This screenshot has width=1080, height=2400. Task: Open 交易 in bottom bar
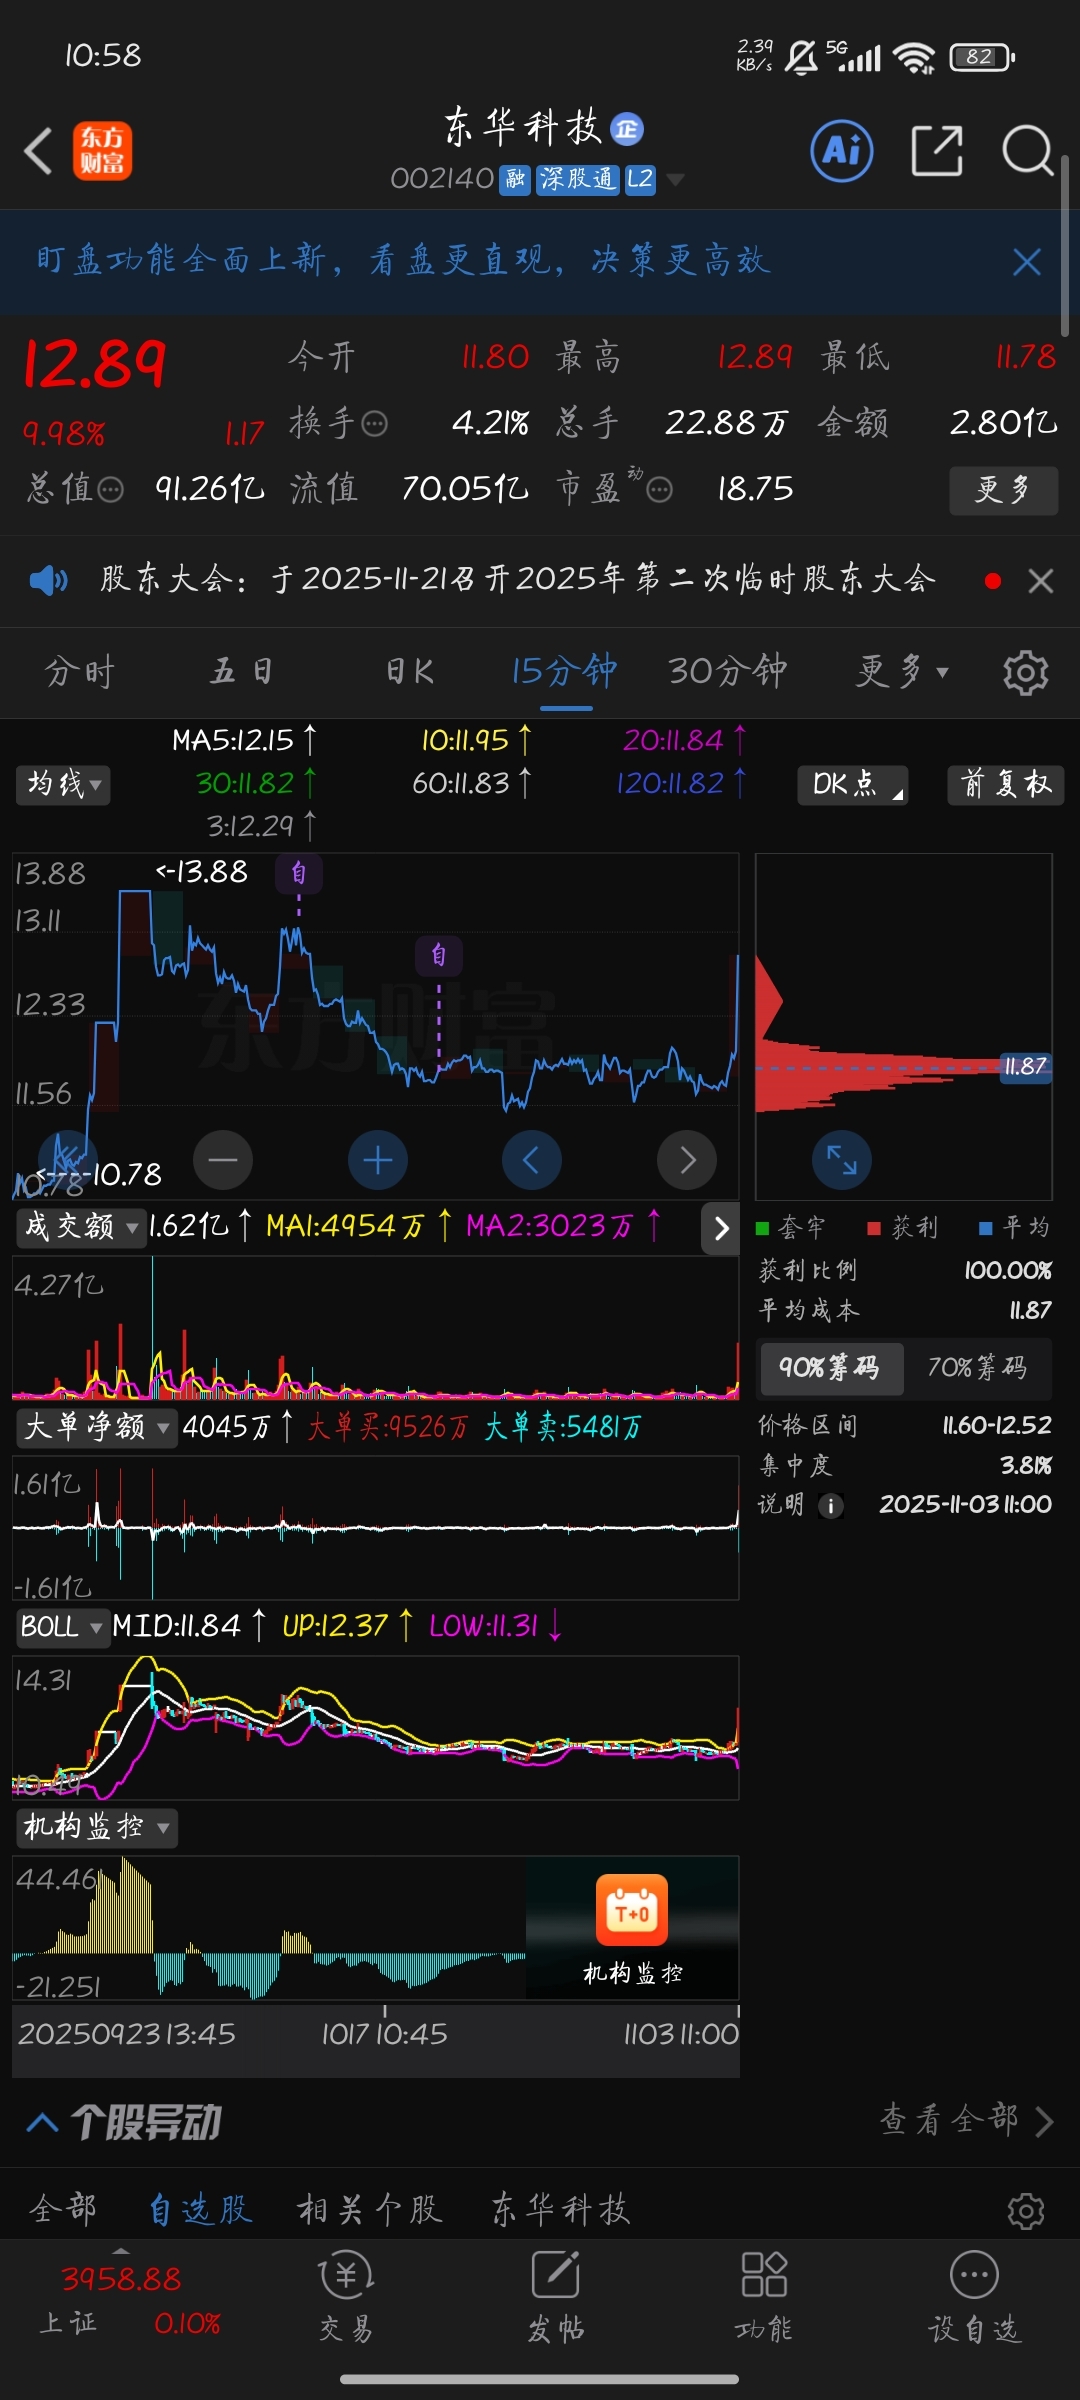tap(346, 2299)
